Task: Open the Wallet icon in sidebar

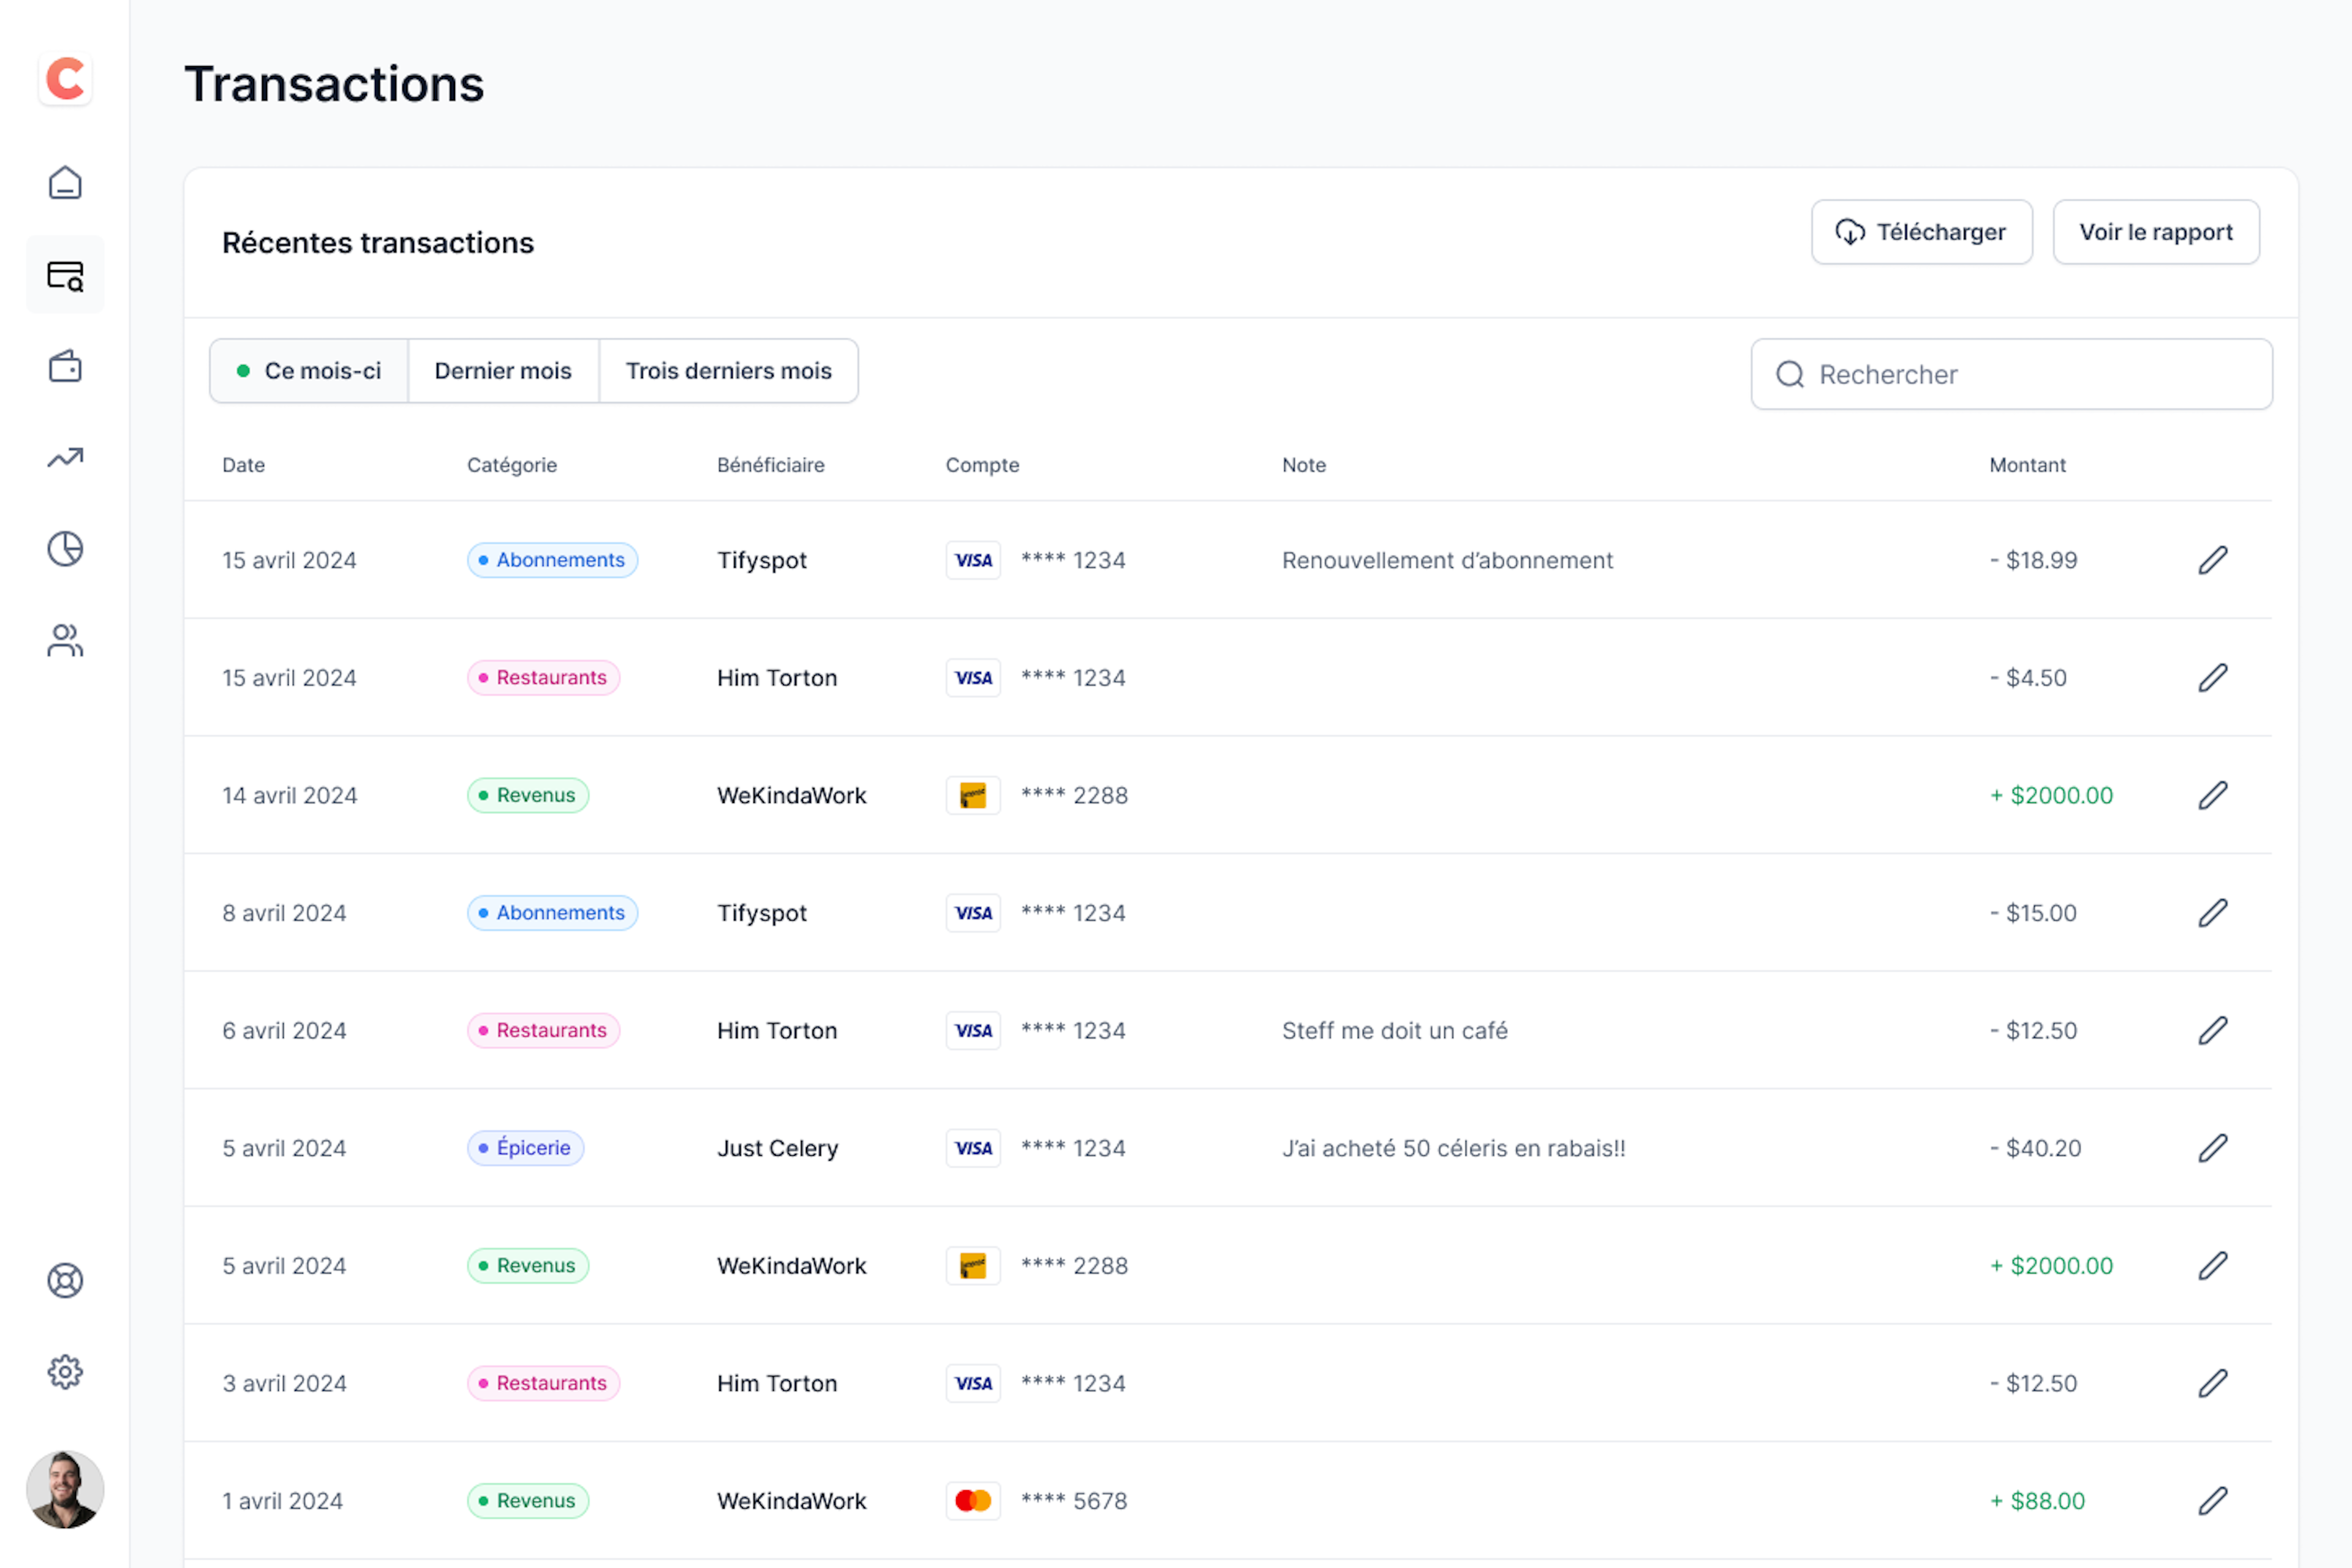Action: pos(65,366)
